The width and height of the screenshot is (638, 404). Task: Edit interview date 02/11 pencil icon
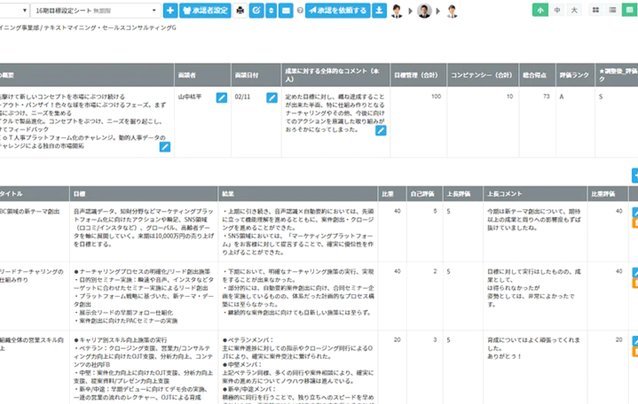272,98
